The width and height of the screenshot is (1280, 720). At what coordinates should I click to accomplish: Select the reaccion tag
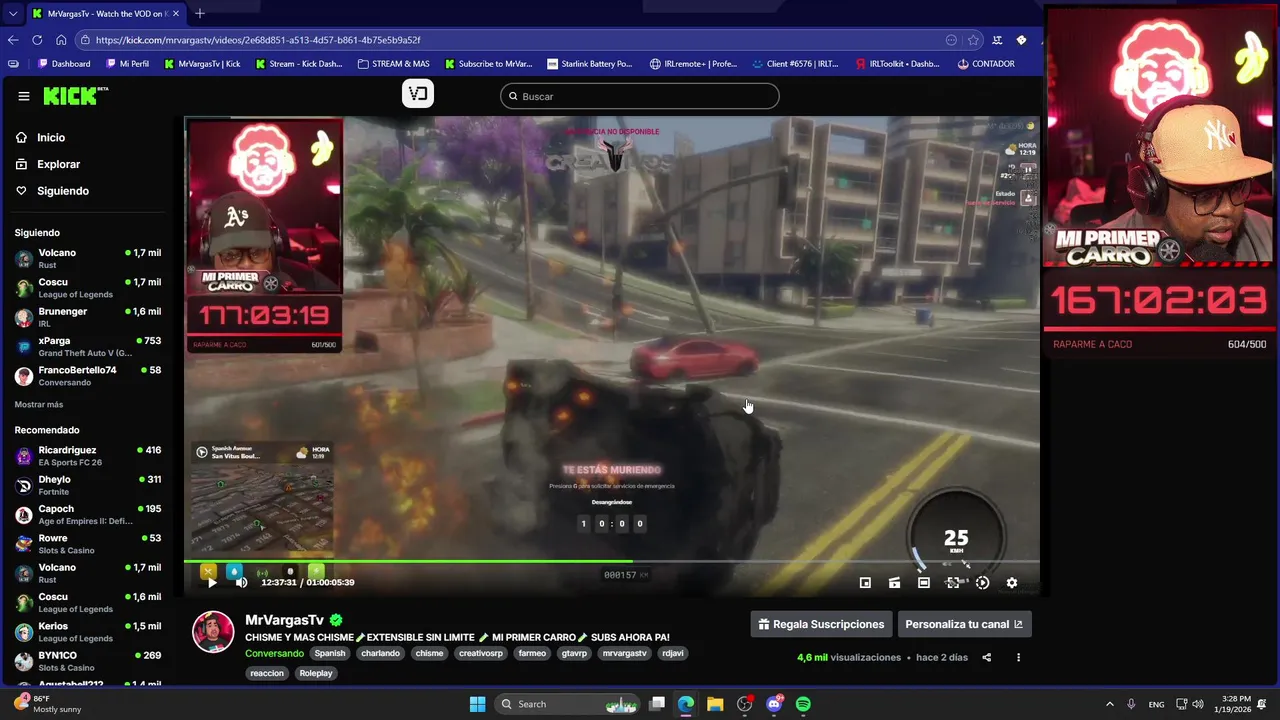[x=267, y=673]
